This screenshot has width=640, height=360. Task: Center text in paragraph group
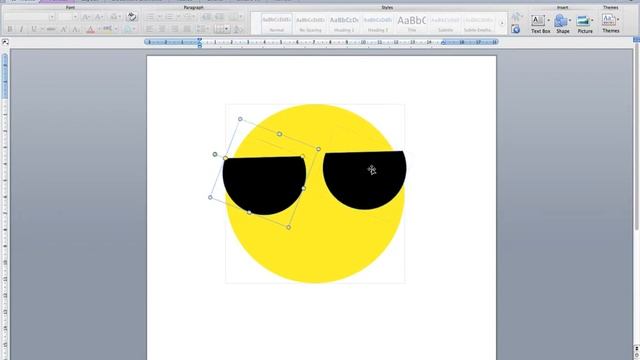162,29
